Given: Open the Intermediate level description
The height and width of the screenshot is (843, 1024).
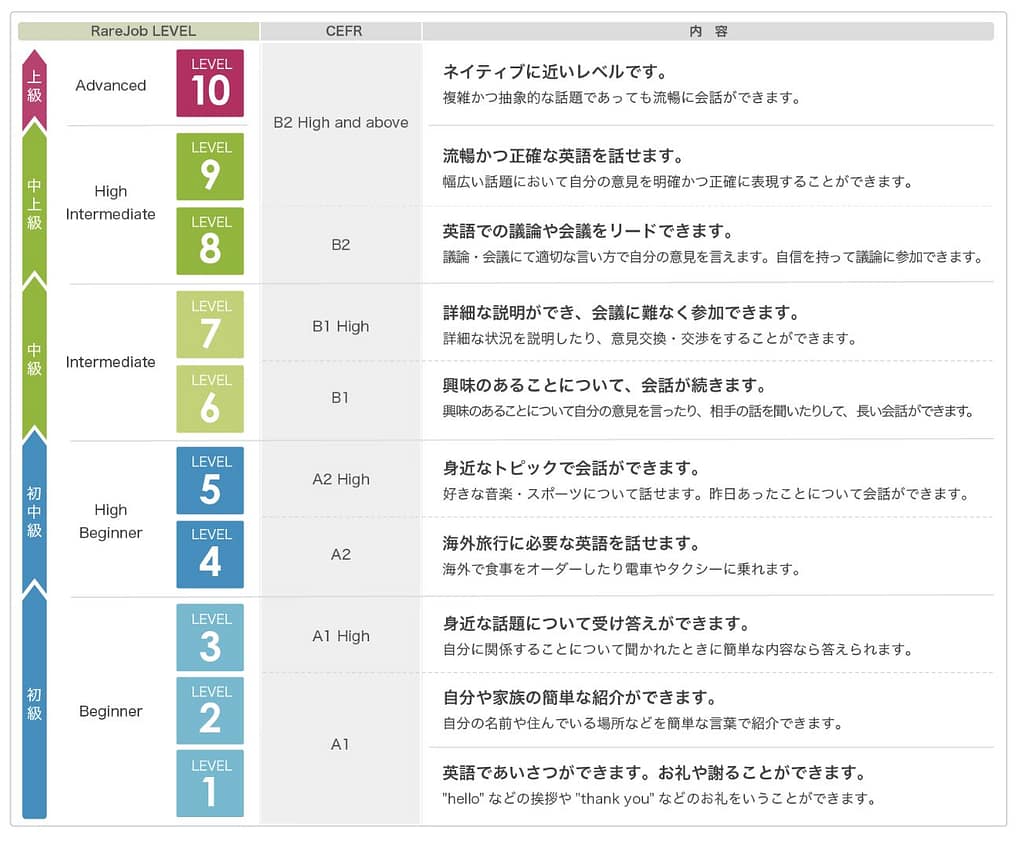Looking at the screenshot, I should (110, 362).
